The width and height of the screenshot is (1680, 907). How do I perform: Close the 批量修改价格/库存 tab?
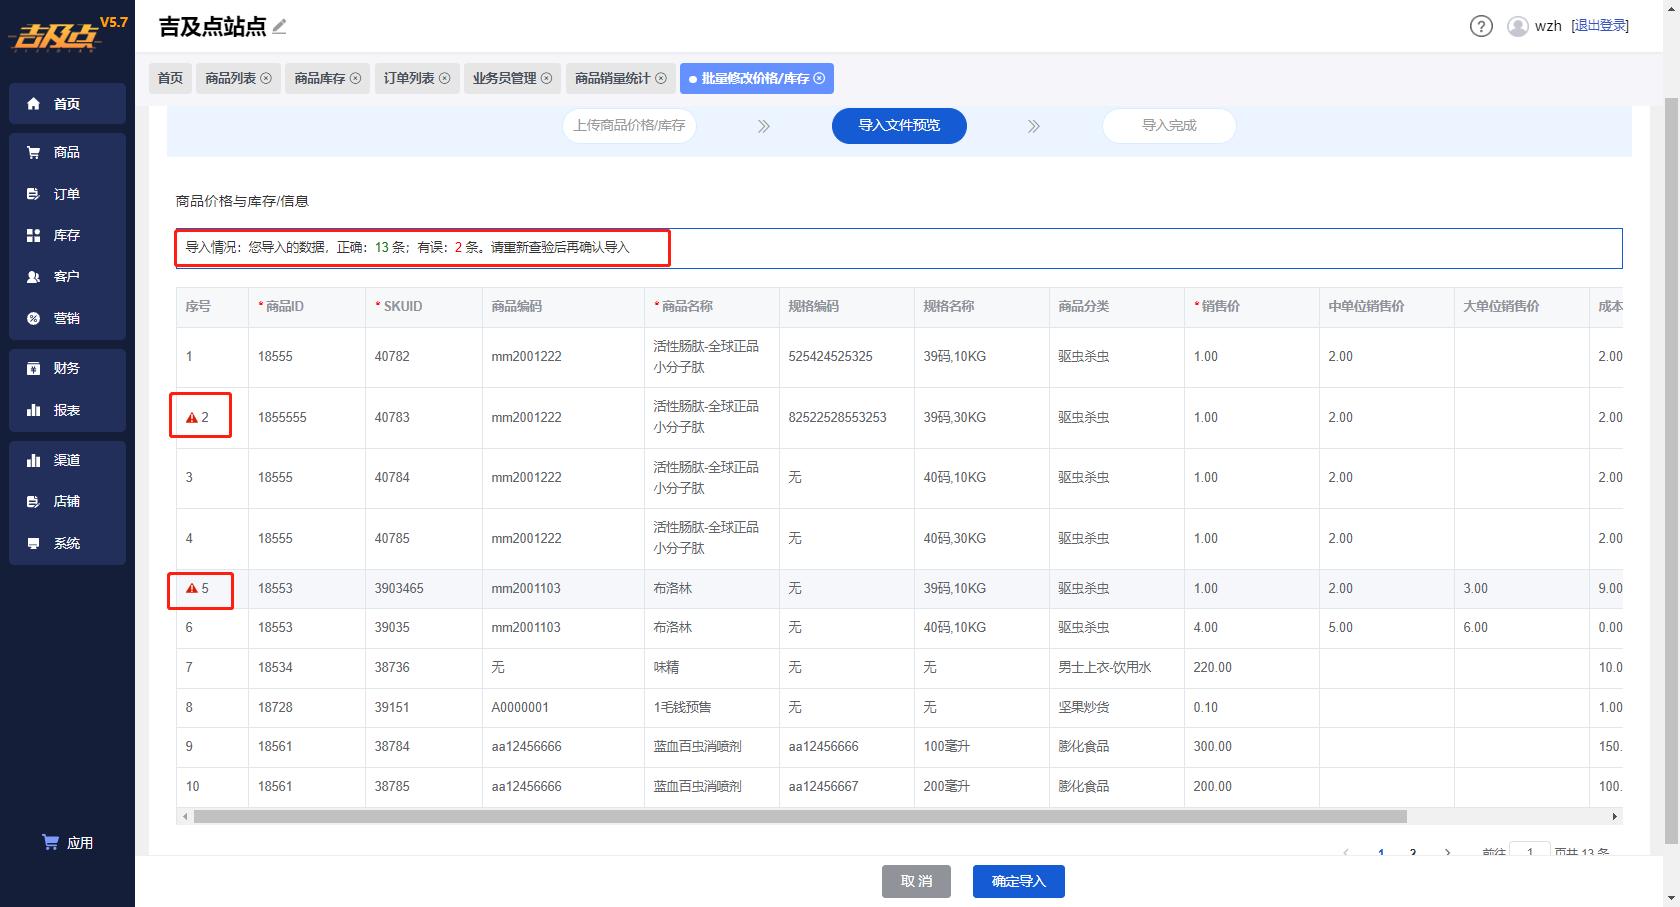pos(819,78)
